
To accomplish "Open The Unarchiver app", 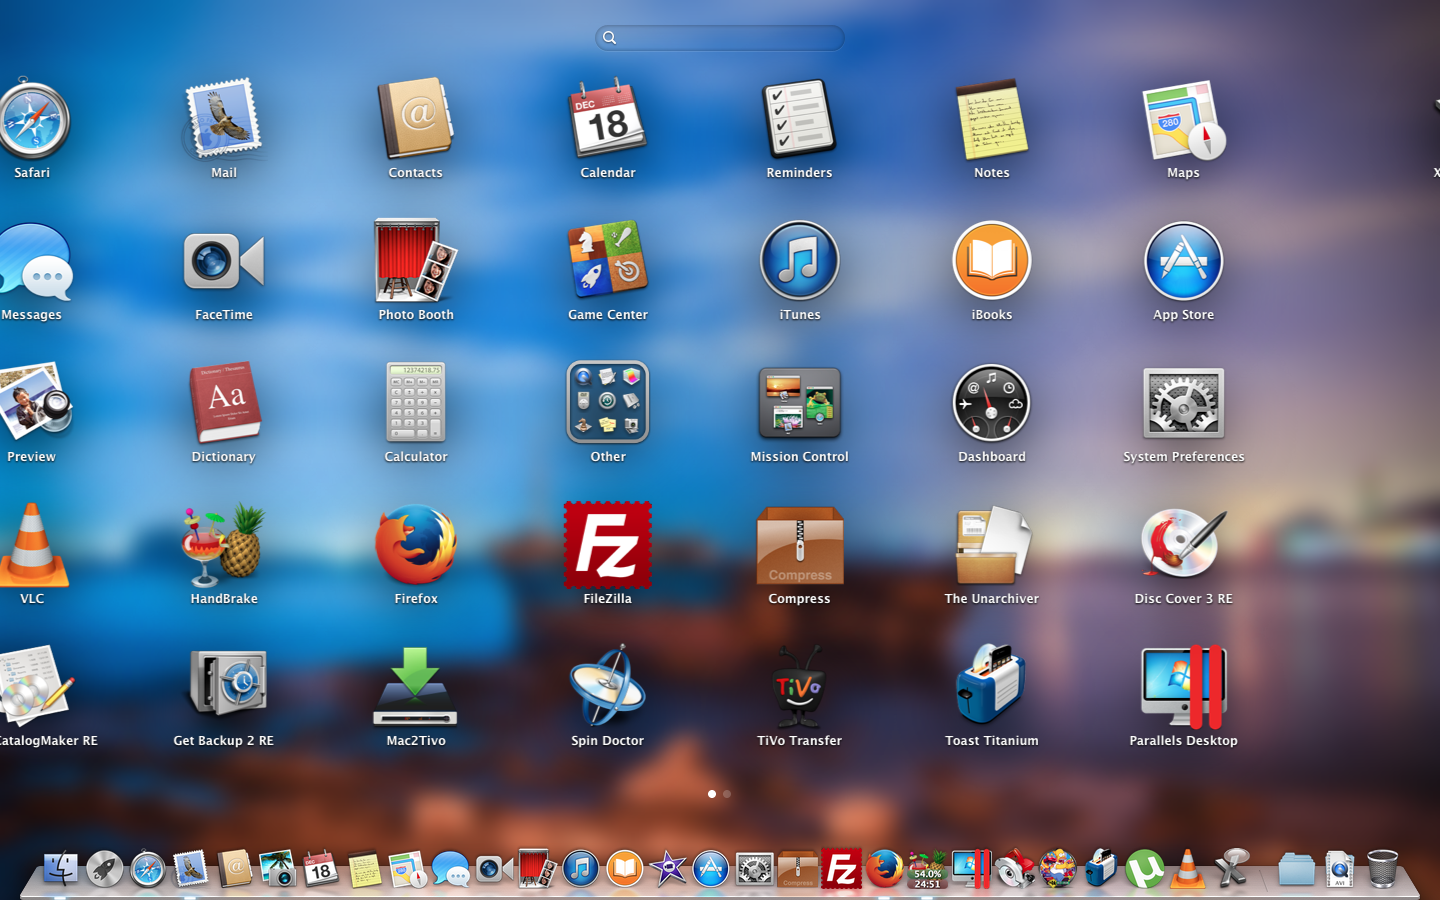I will pos(991,546).
